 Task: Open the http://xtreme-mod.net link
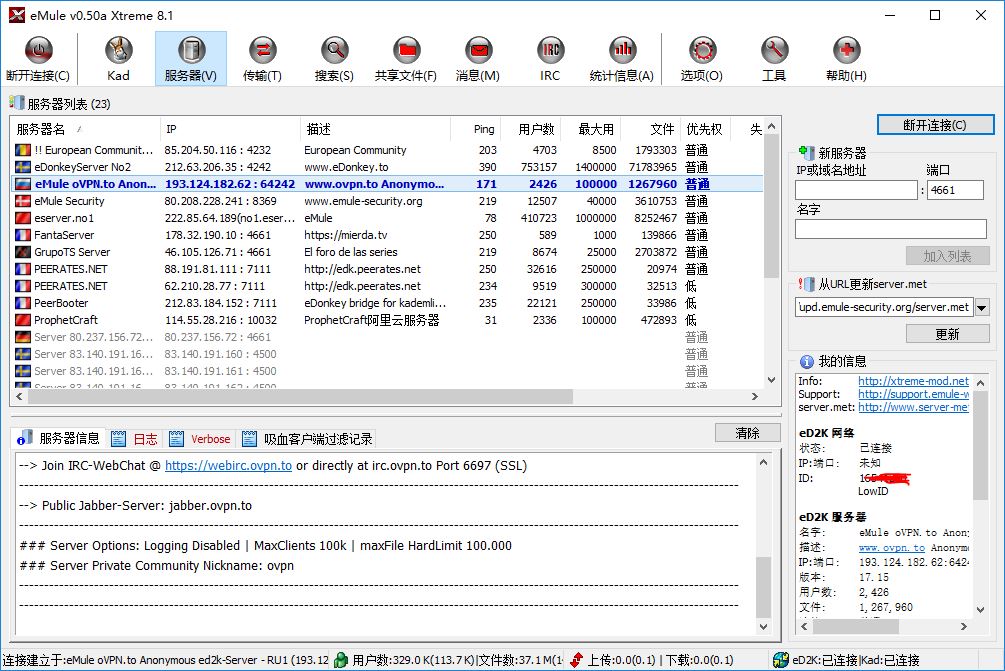(x=913, y=381)
